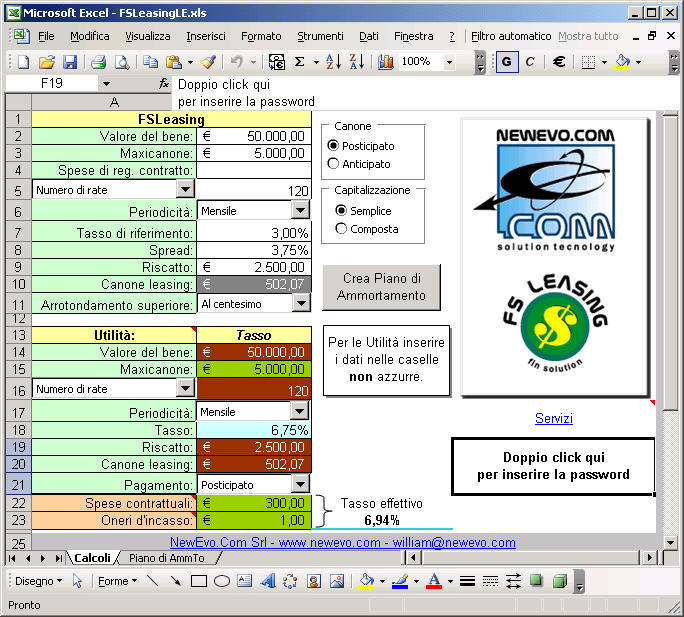Open Print Preview with the magnifier page icon
This screenshot has width=684, height=617.
(122, 62)
